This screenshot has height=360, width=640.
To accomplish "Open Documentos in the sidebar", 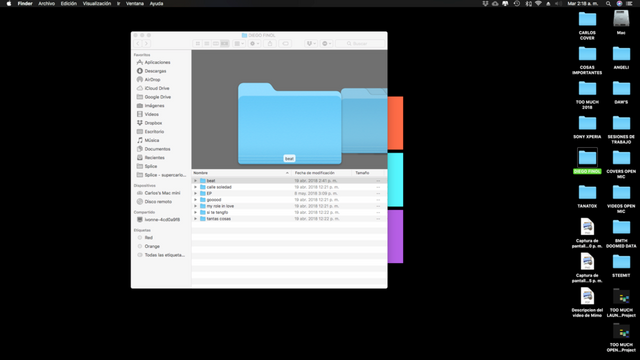I will [157, 149].
